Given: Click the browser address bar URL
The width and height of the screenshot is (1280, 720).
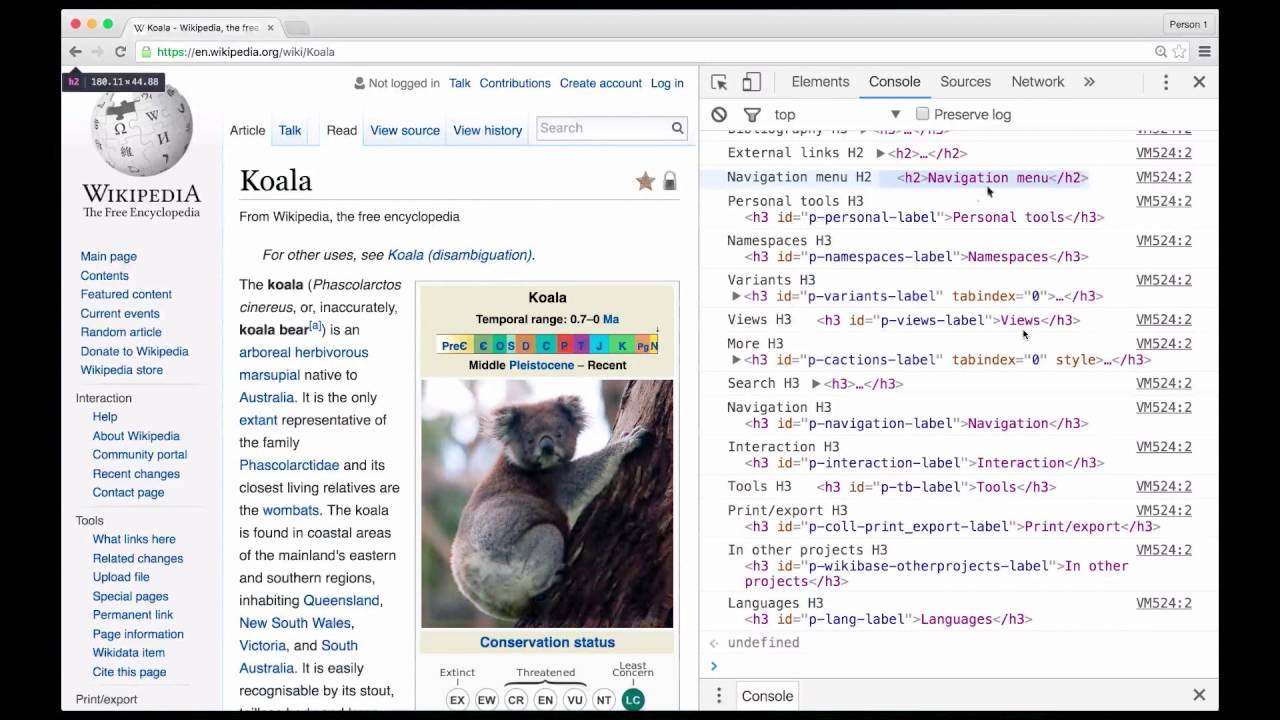Looking at the screenshot, I should tap(246, 52).
